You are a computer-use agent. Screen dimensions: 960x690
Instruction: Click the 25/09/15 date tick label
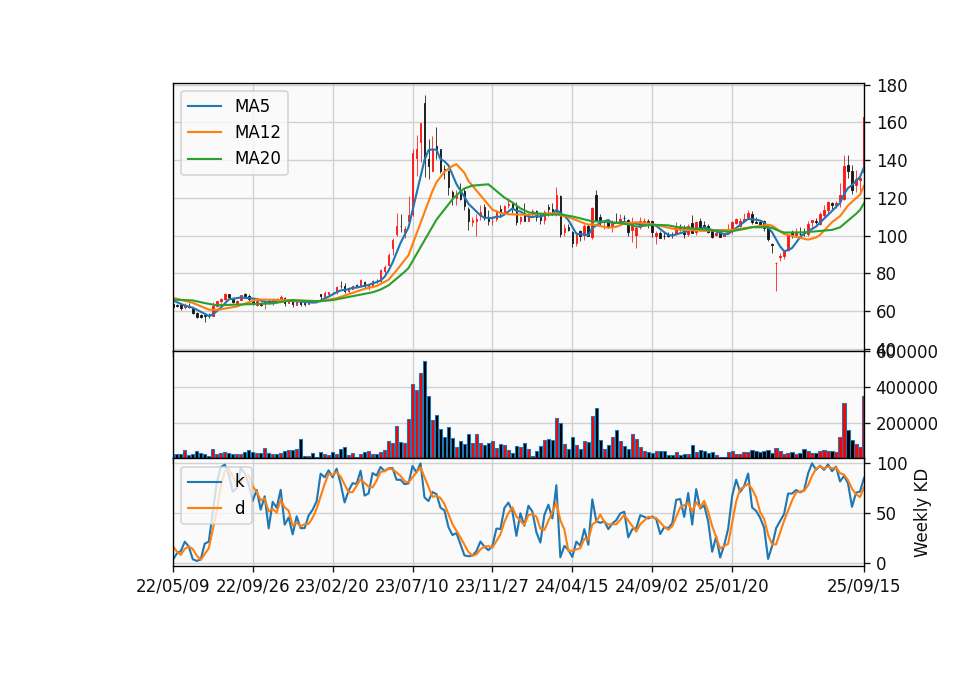point(863,586)
